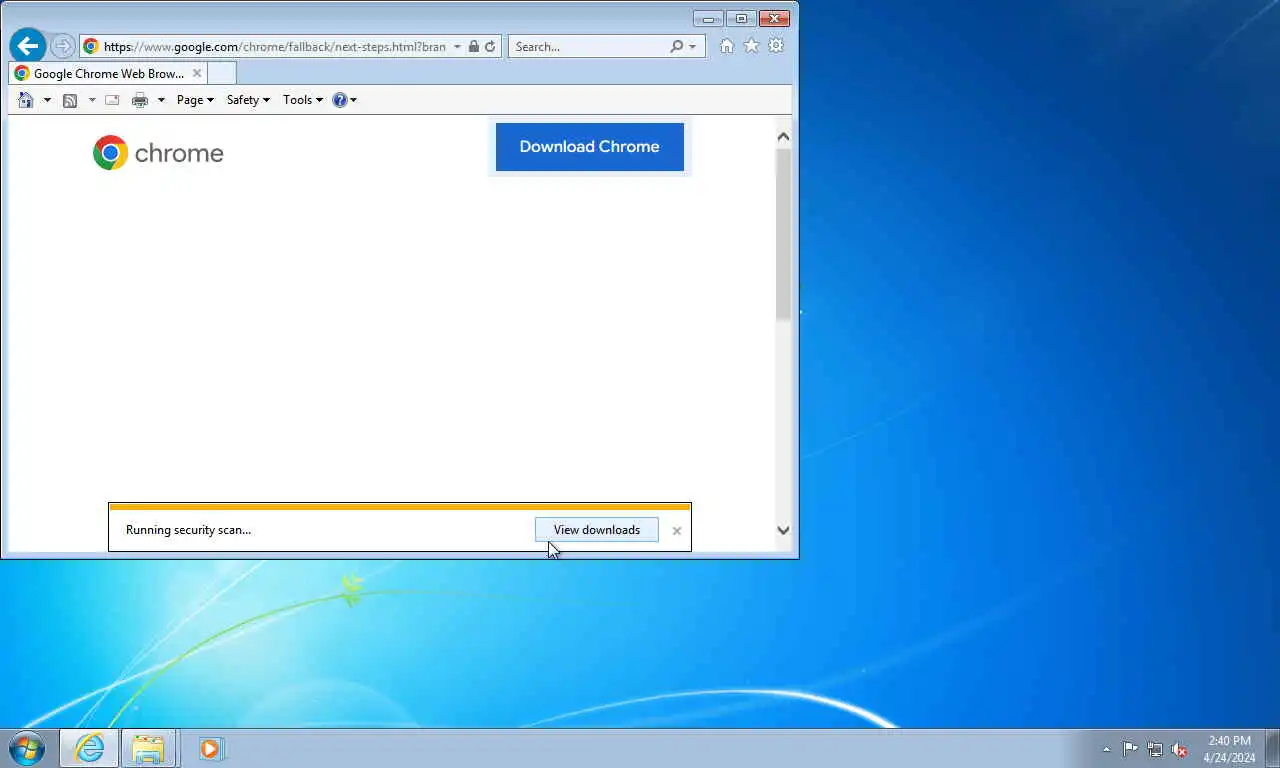The width and height of the screenshot is (1280, 768).
Task: Open the Google site icon in the address bar
Action: (91, 46)
